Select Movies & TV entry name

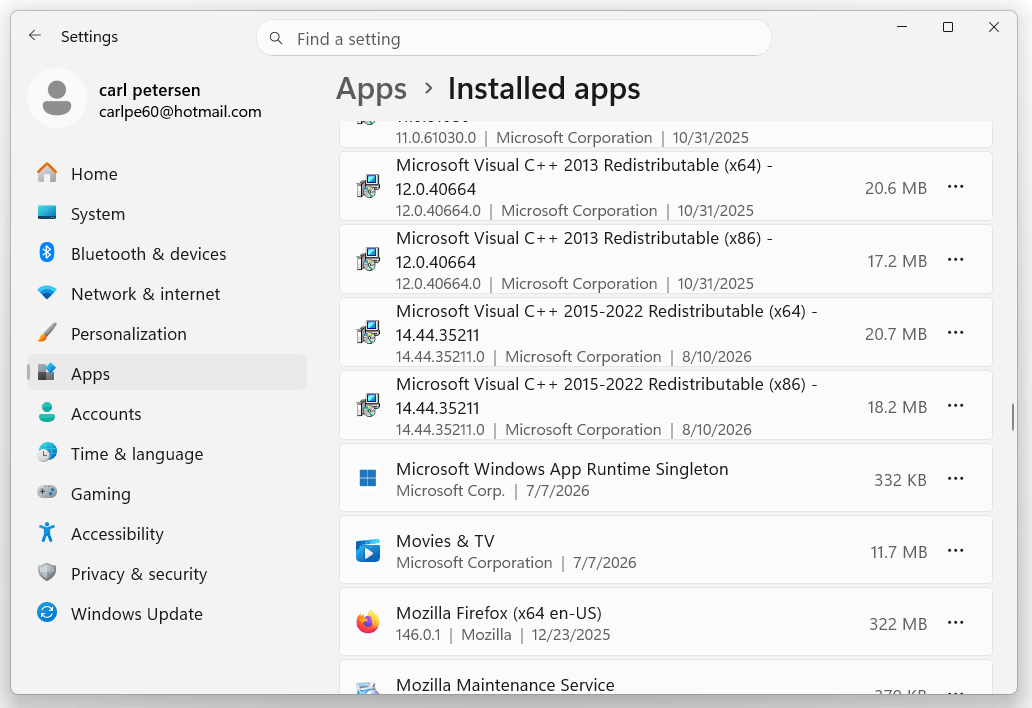(x=445, y=541)
